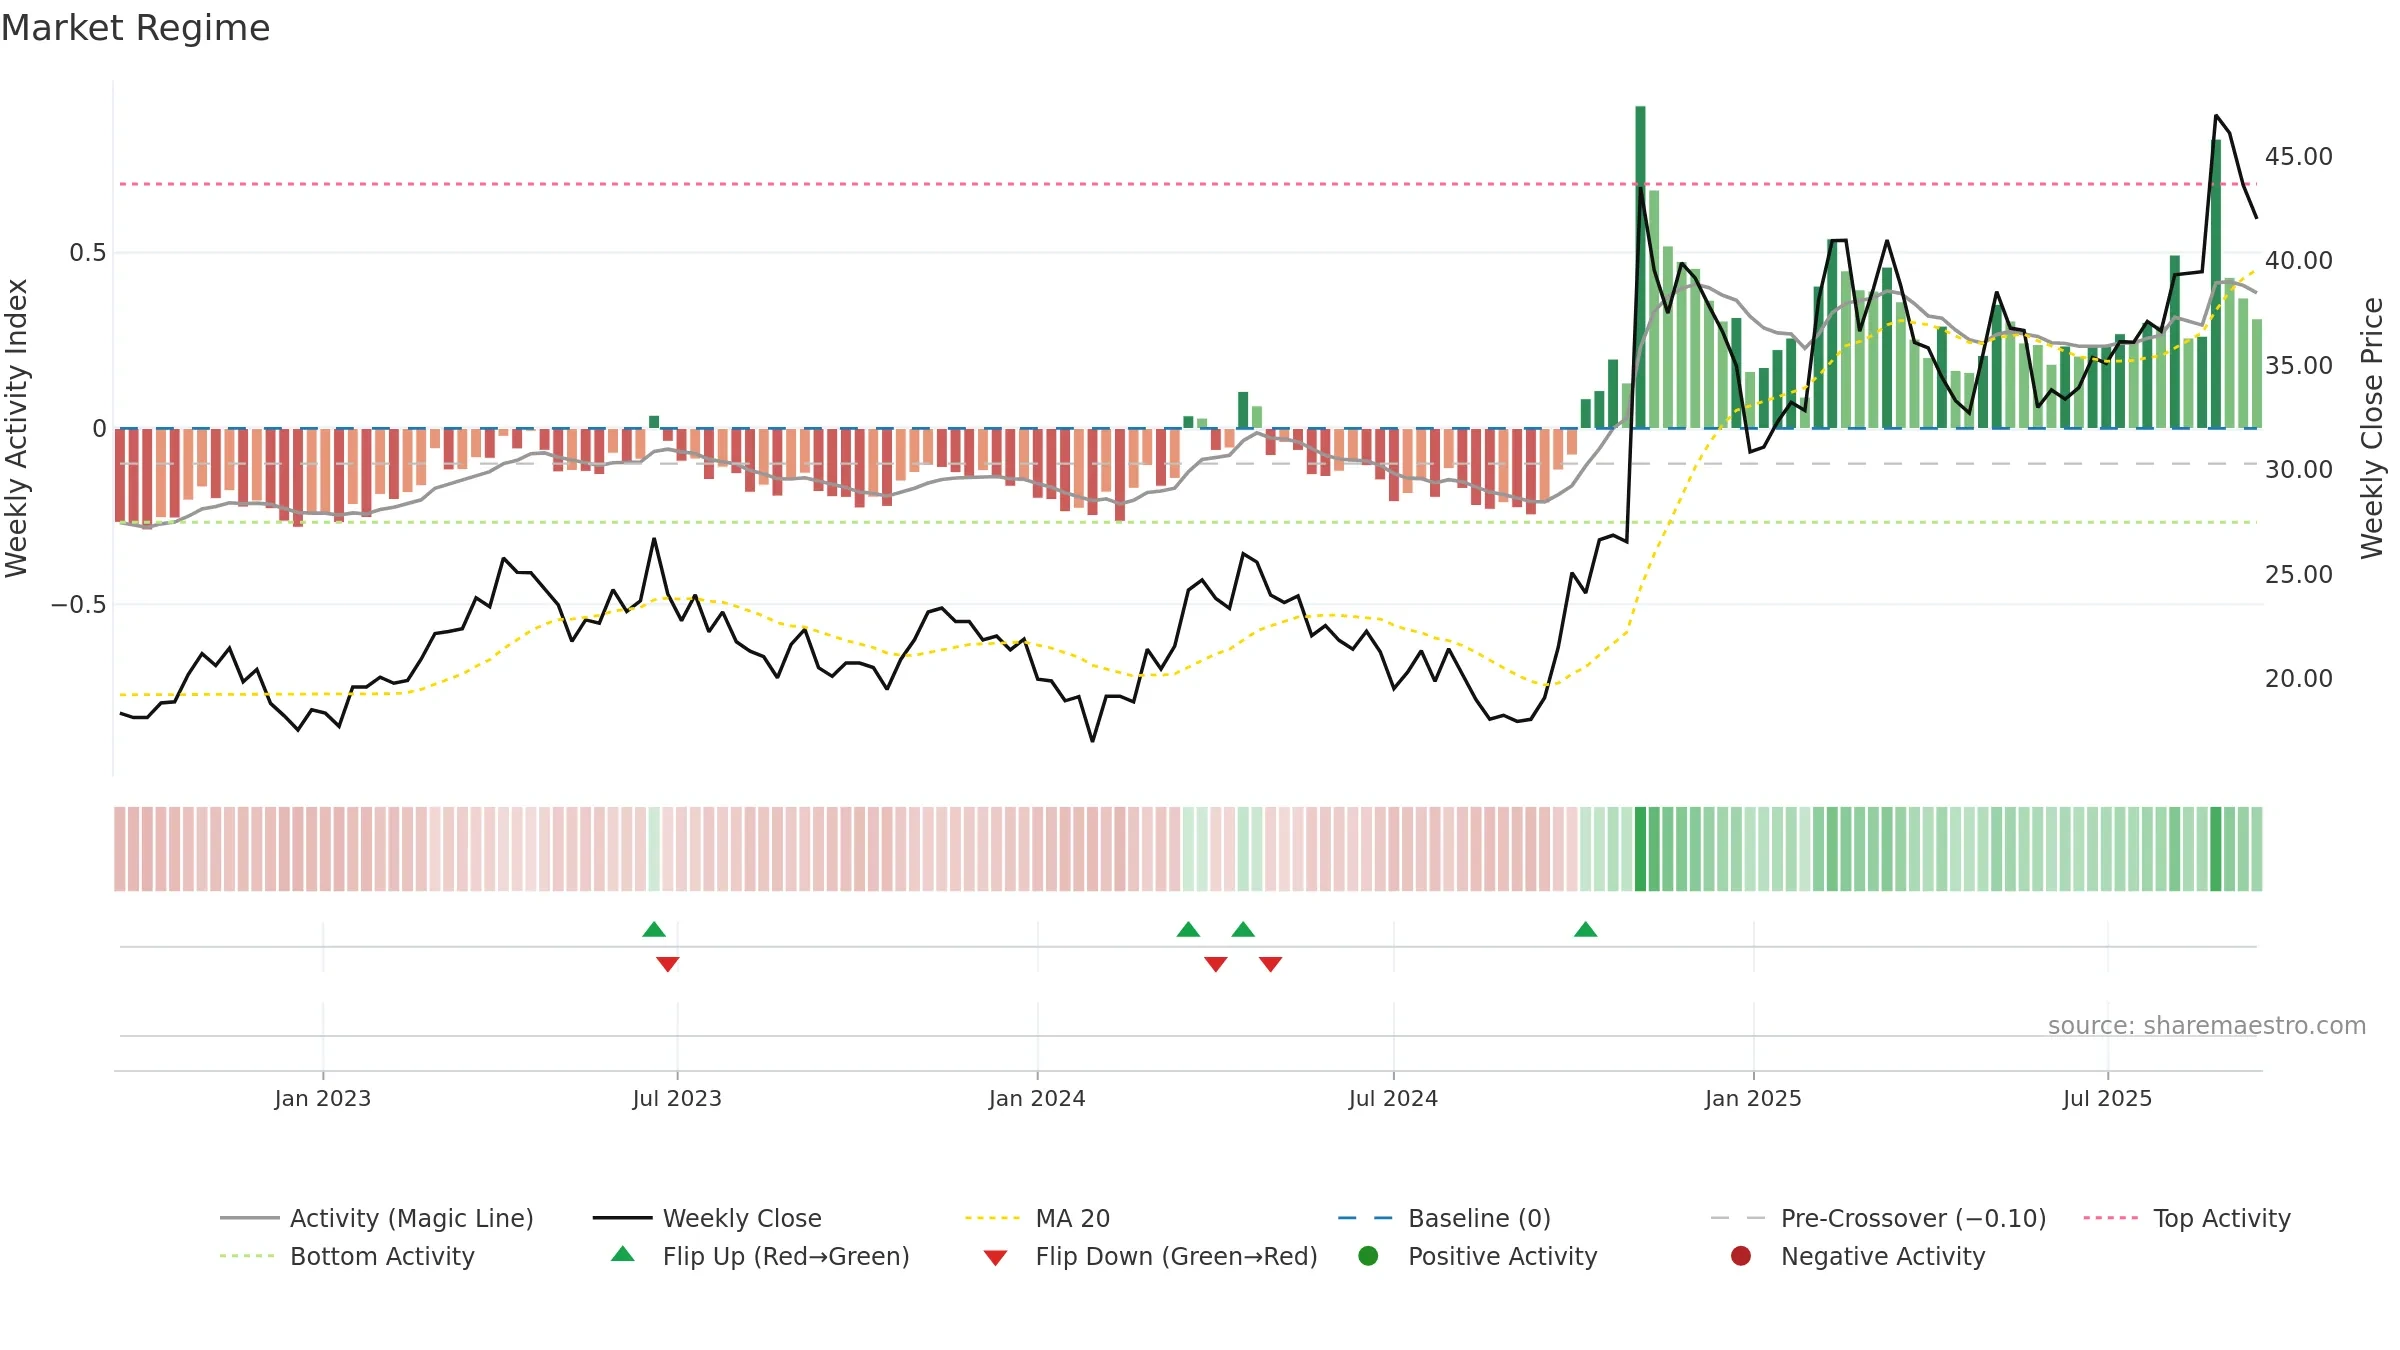
Task: Click the 0.5 activity axis label
Action: click(x=87, y=253)
